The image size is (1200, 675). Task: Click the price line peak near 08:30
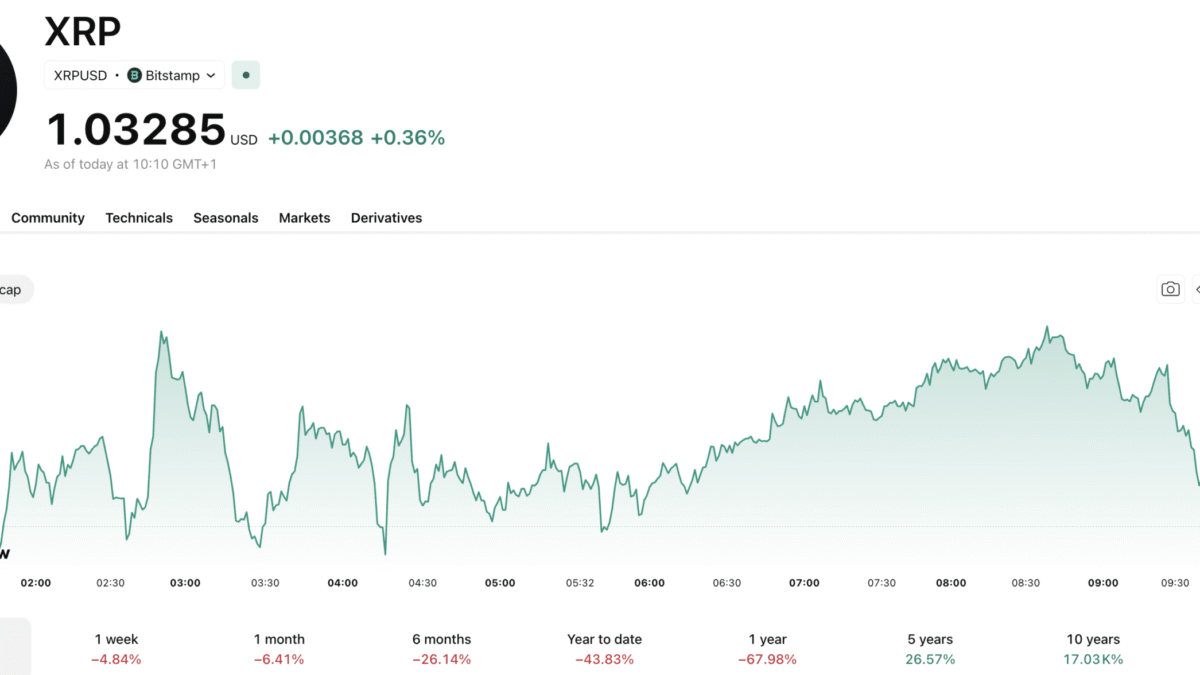point(1047,328)
